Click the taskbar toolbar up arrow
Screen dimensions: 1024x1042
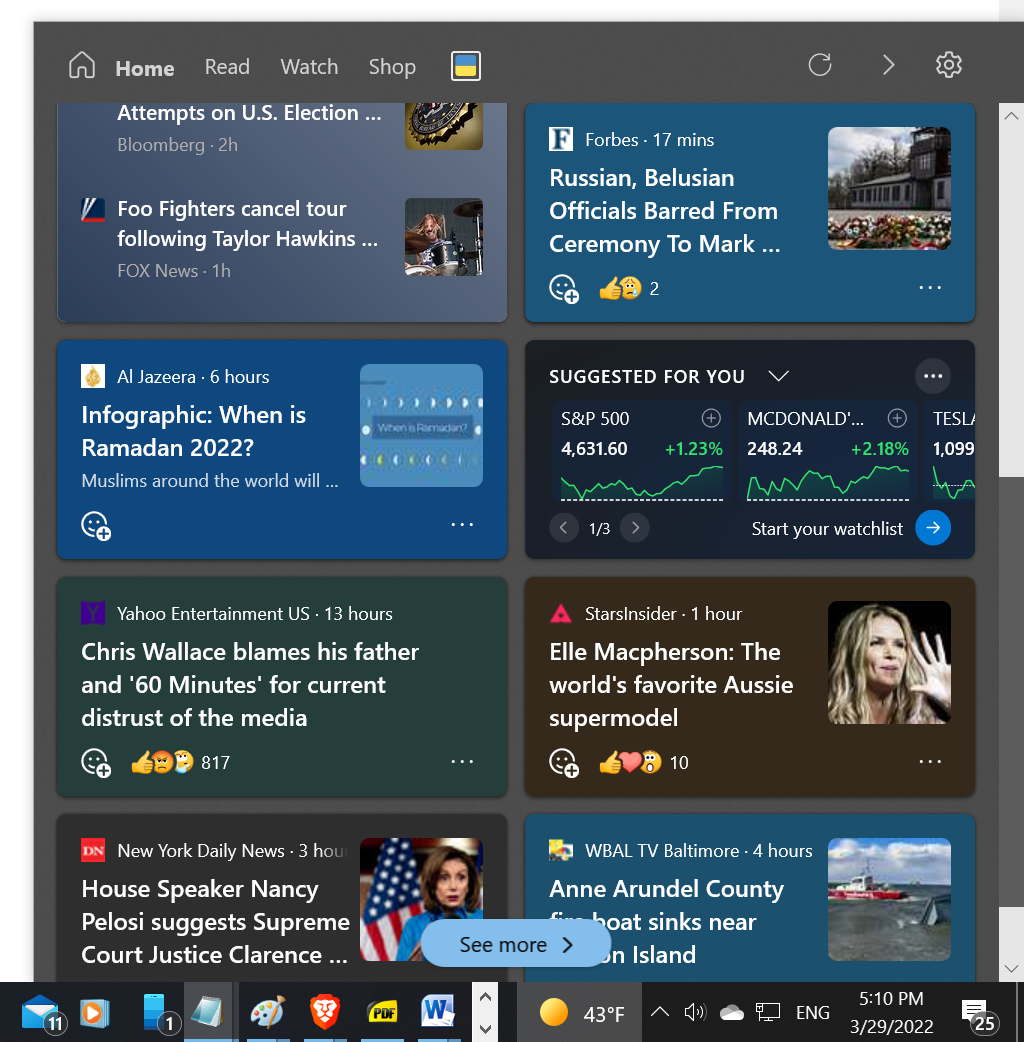tap(485, 997)
